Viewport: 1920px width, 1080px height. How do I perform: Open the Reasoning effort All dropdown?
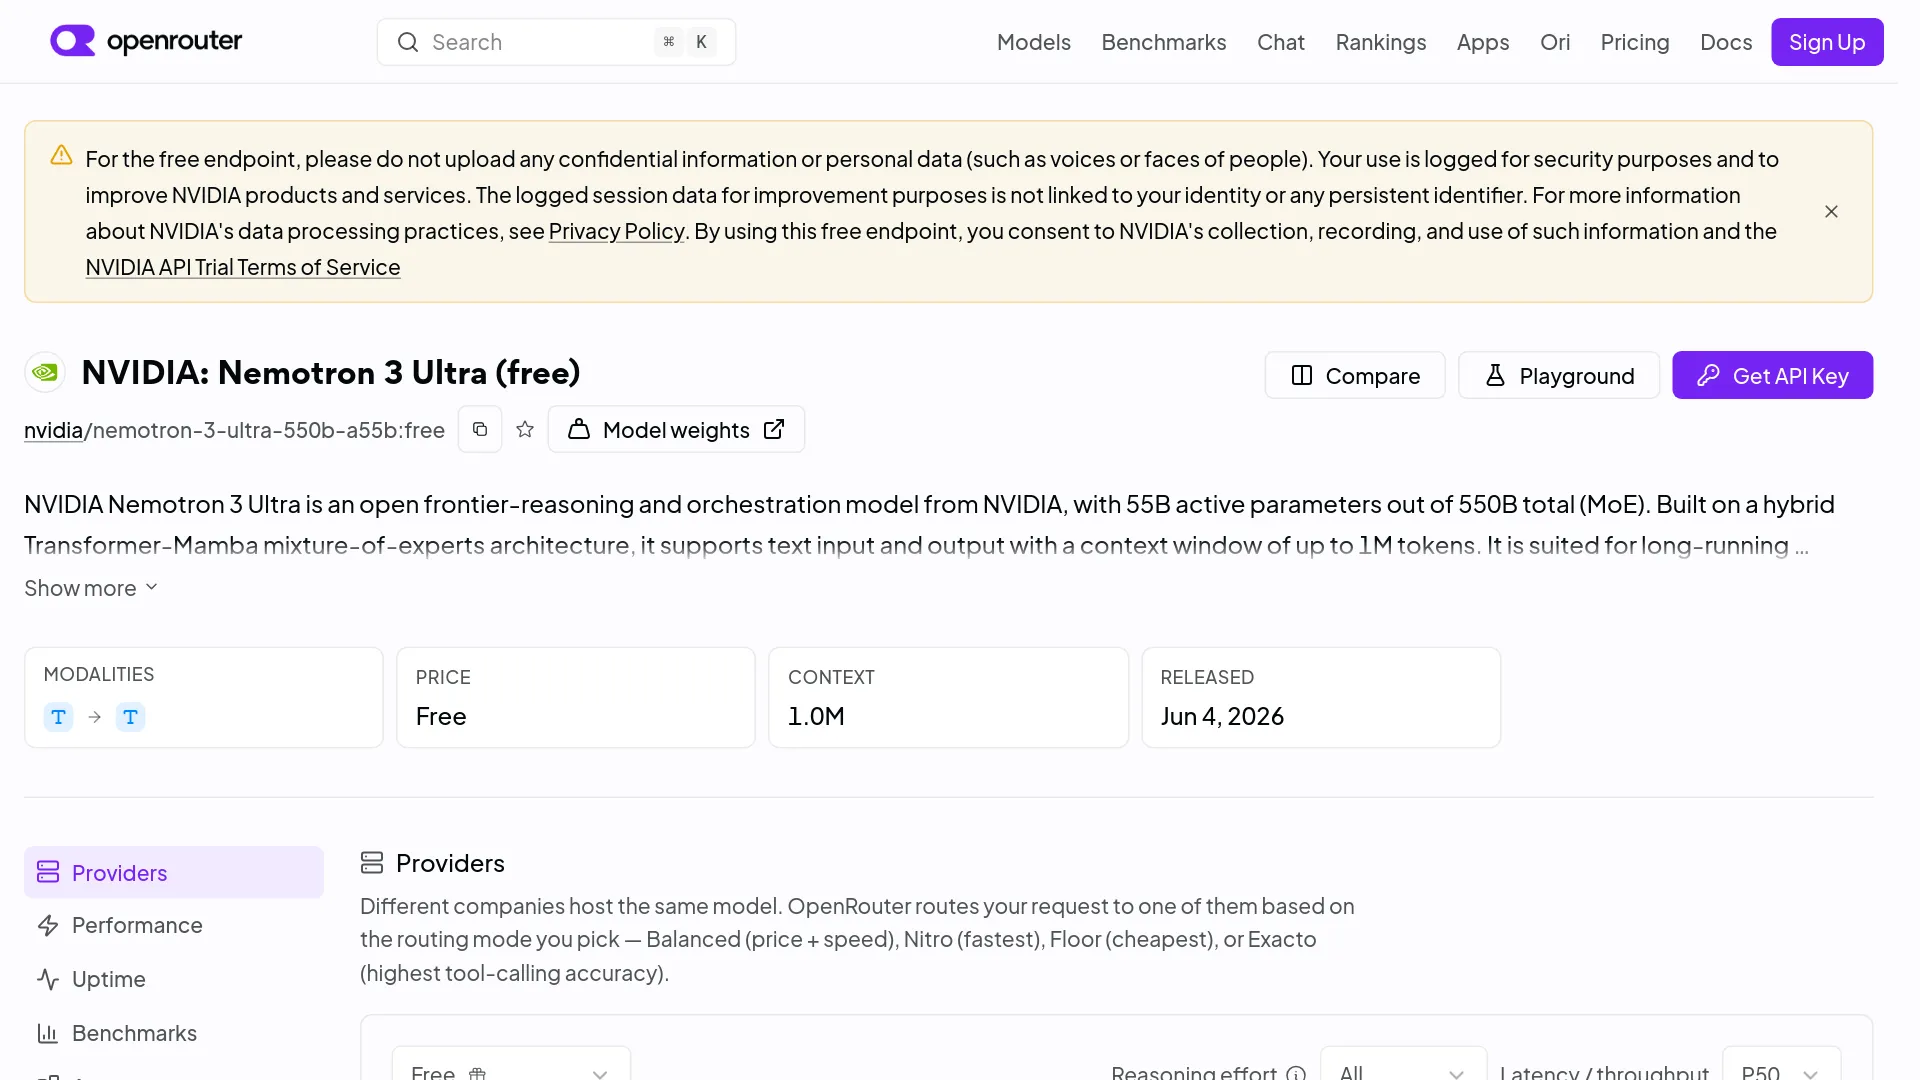click(x=1403, y=1064)
